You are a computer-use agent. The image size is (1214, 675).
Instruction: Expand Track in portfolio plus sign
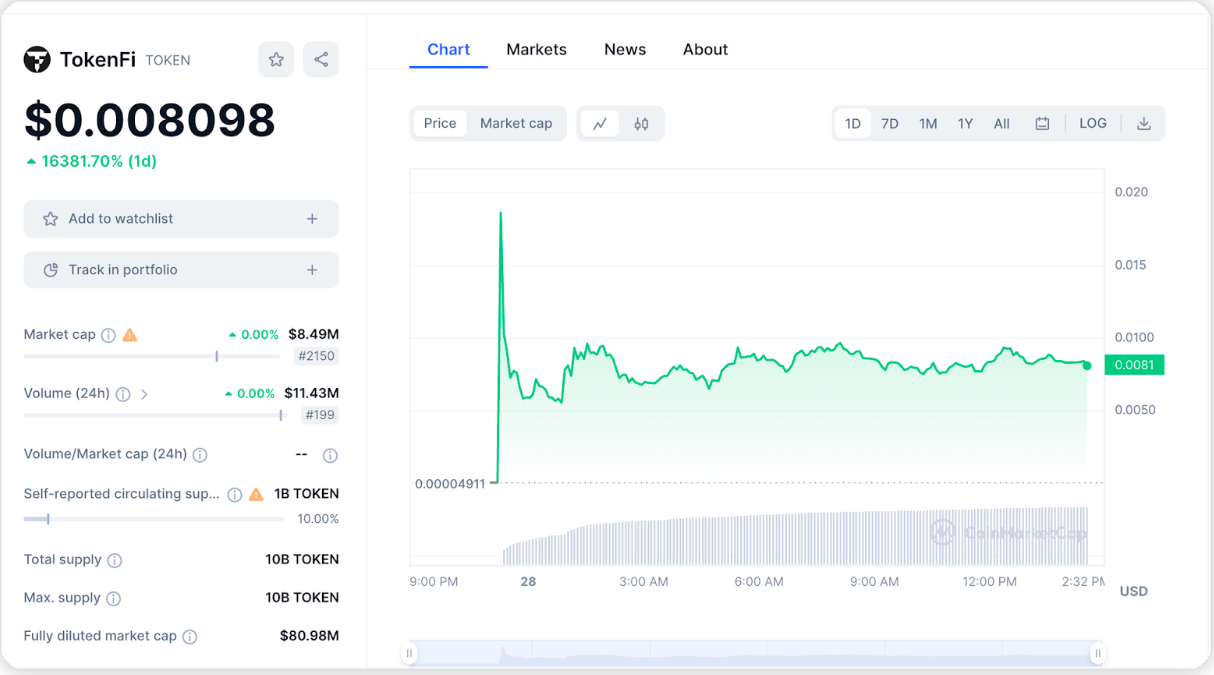coord(312,270)
